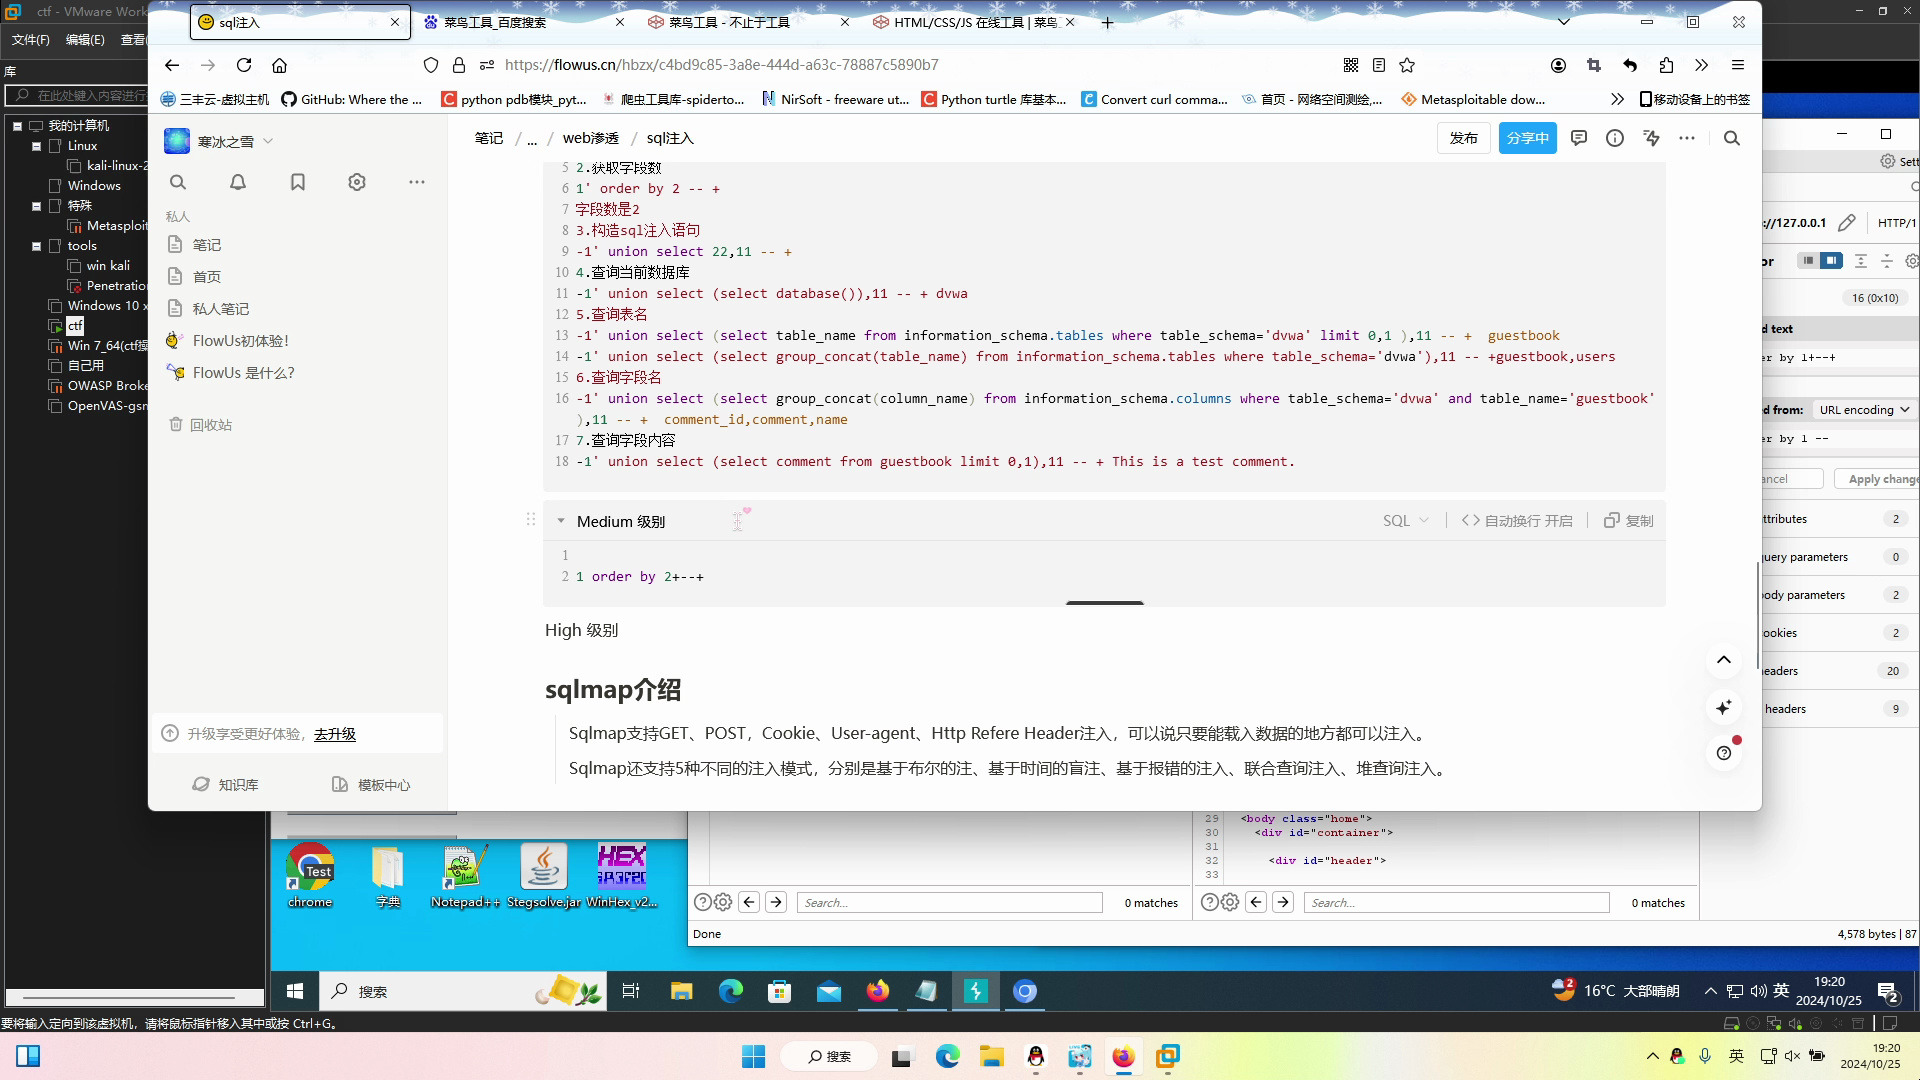1920x1080 pixels.
Task: Launch the chrome Test desktop shortcut
Action: click(310, 875)
